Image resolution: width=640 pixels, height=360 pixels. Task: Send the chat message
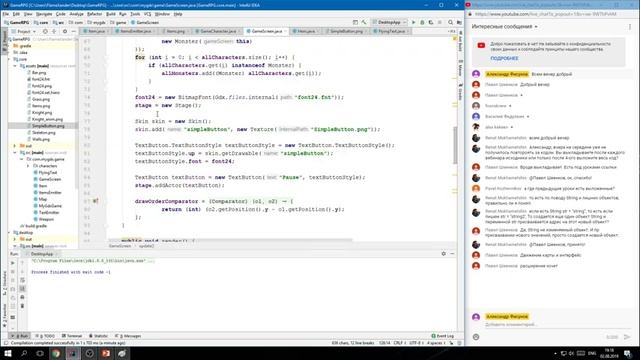coord(627,337)
